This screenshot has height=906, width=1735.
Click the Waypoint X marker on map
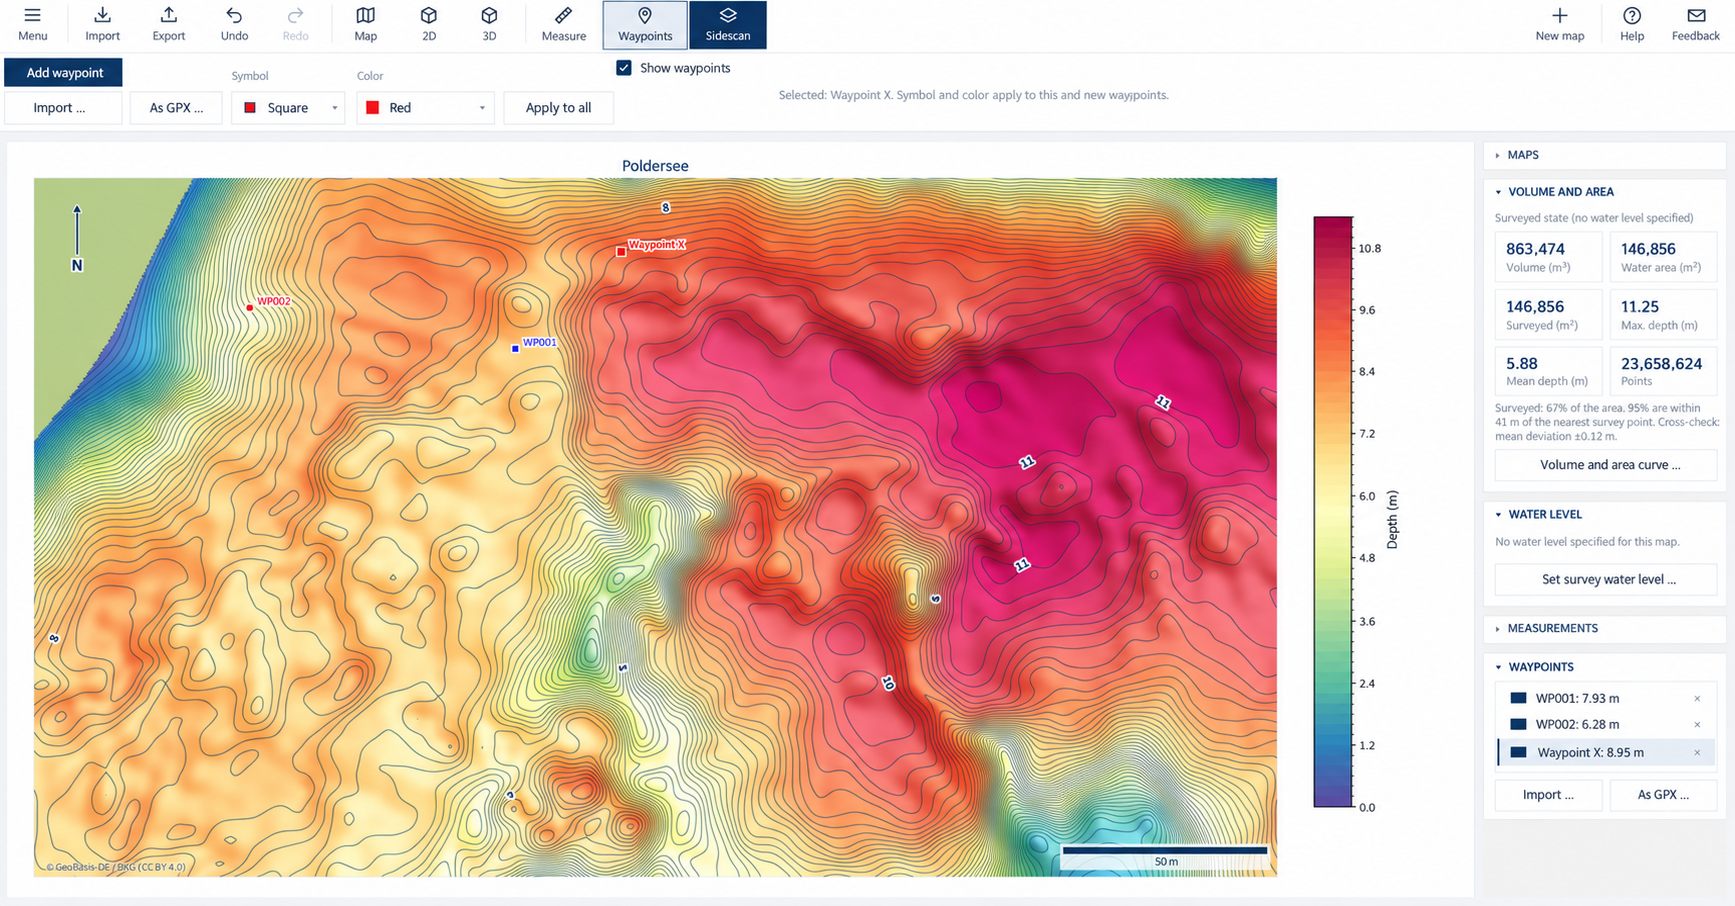pos(621,252)
